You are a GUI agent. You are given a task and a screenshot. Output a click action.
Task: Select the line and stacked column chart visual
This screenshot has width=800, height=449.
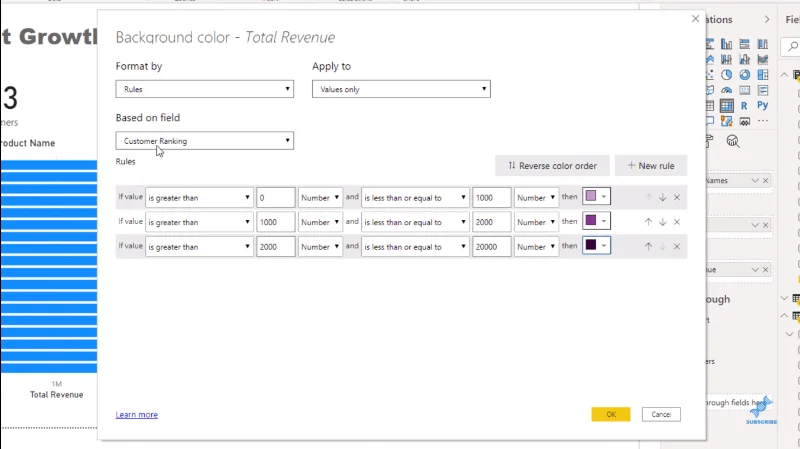pos(727,59)
